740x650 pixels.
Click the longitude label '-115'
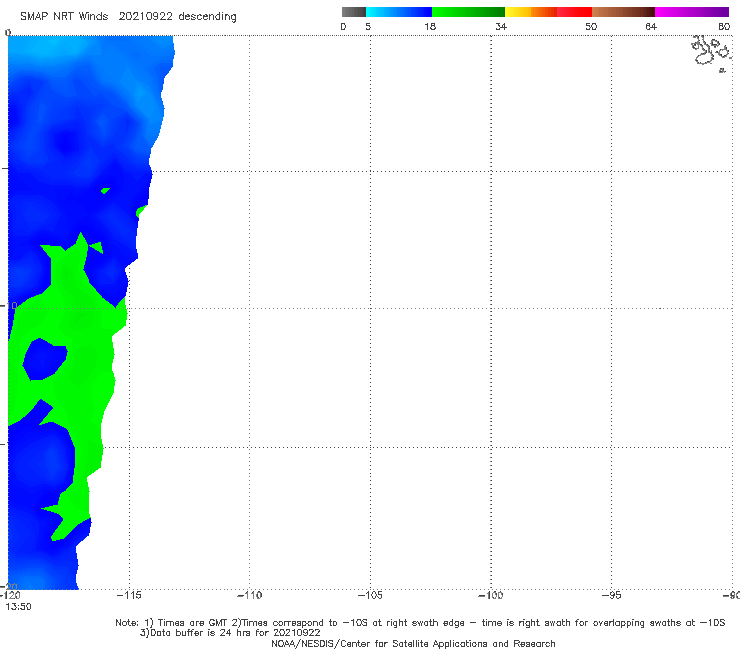pyautogui.click(x=129, y=595)
